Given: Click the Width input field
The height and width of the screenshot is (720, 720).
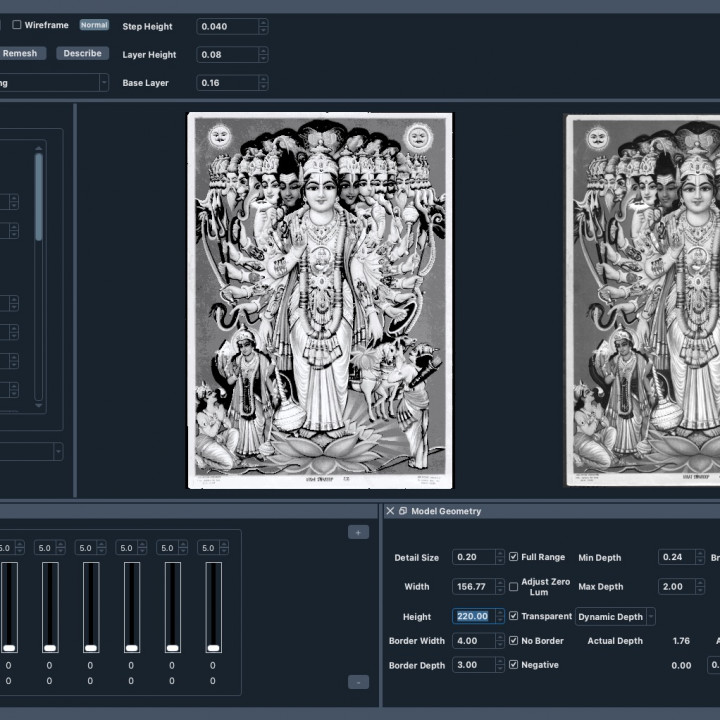Looking at the screenshot, I should (472, 587).
